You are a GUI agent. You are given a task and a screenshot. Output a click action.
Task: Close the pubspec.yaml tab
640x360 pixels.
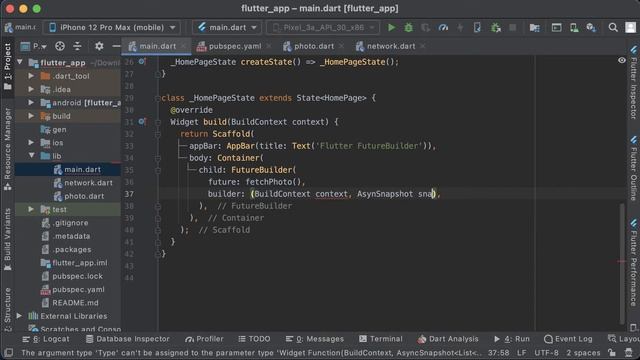click(269, 46)
